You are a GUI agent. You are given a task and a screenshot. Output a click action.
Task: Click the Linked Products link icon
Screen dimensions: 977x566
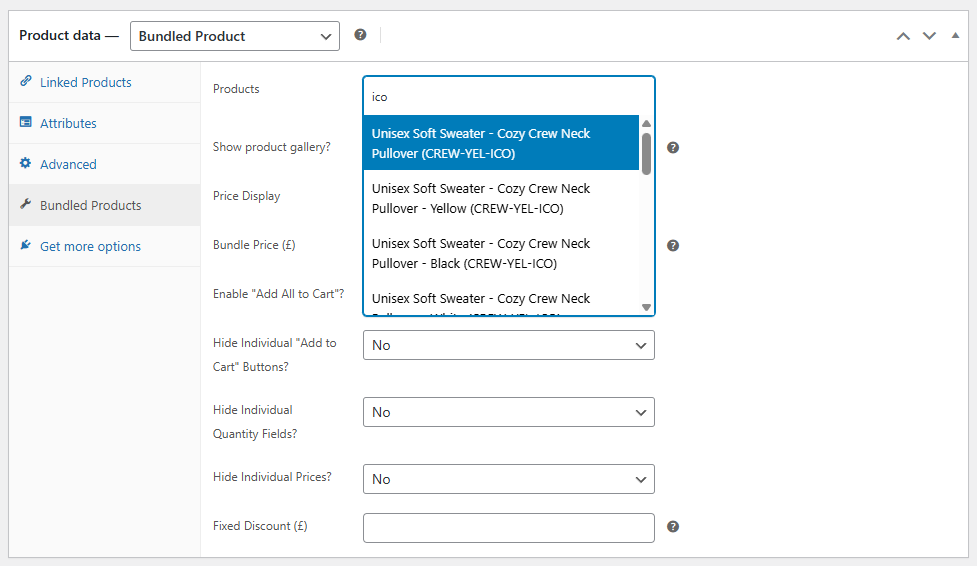click(x=26, y=81)
